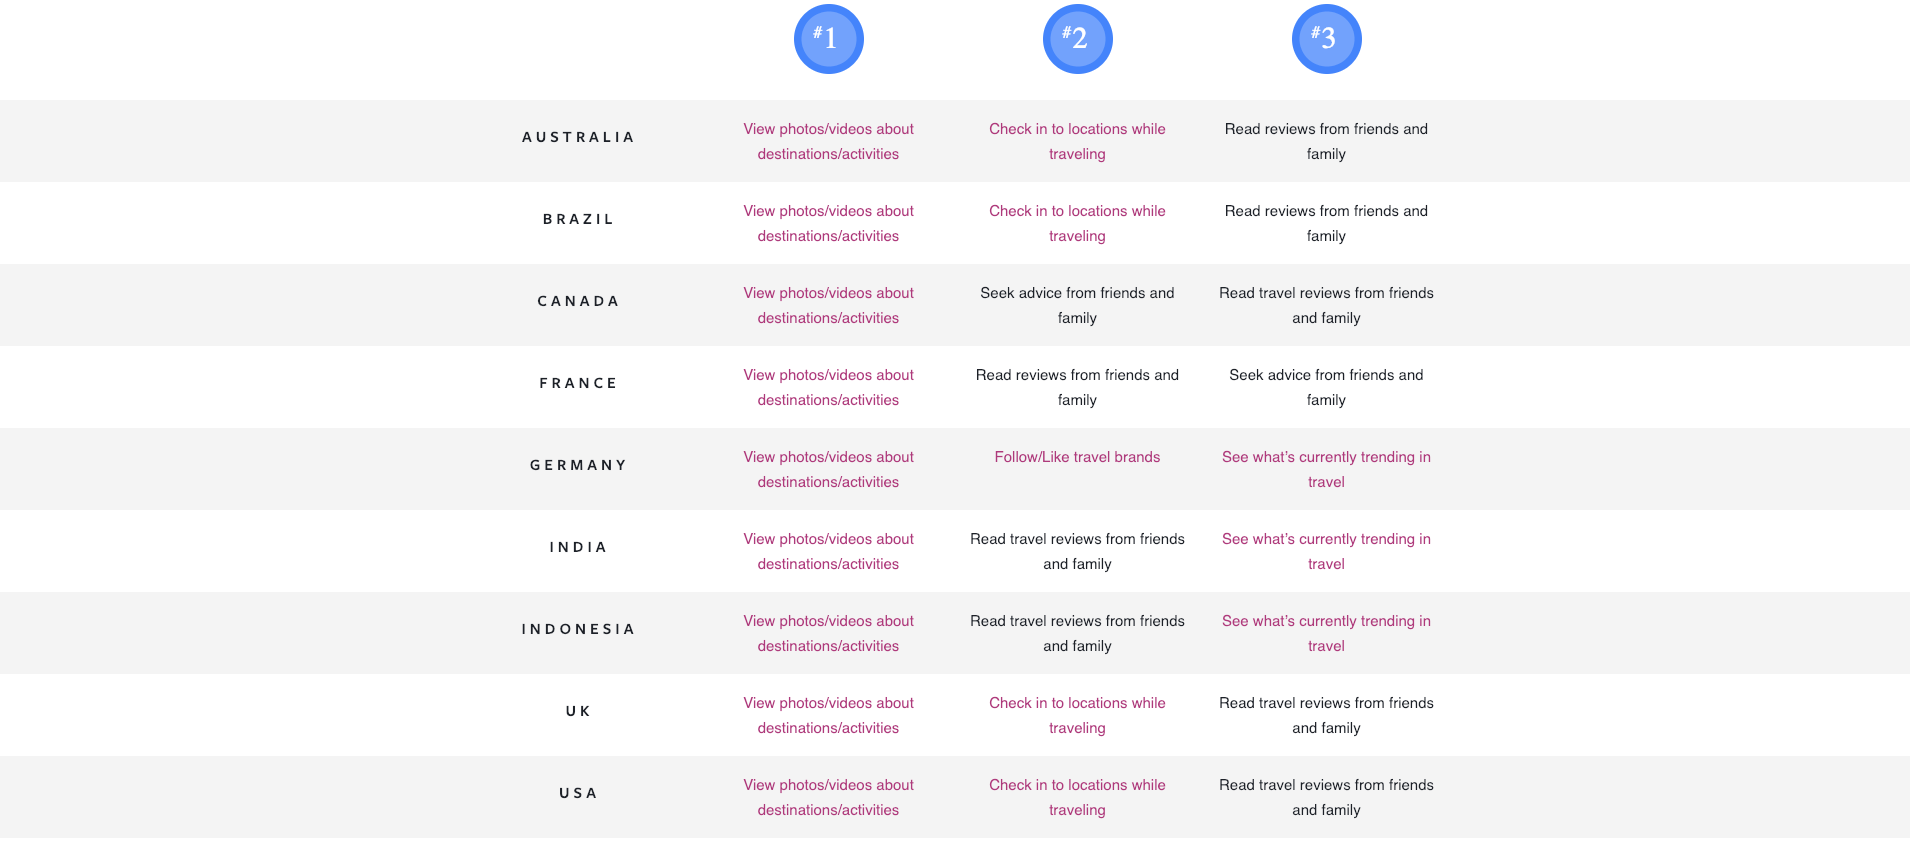Open Brazil's check in to locations link
The height and width of the screenshot is (855, 1910).
(x=1077, y=223)
